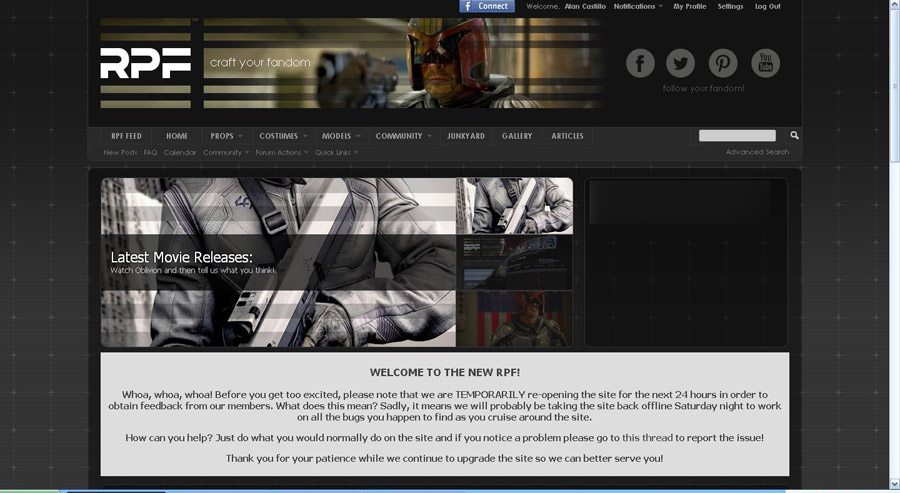This screenshot has height=493, width=900.
Task: Expand the Notifications dropdown
Action: pyautogui.click(x=638, y=6)
